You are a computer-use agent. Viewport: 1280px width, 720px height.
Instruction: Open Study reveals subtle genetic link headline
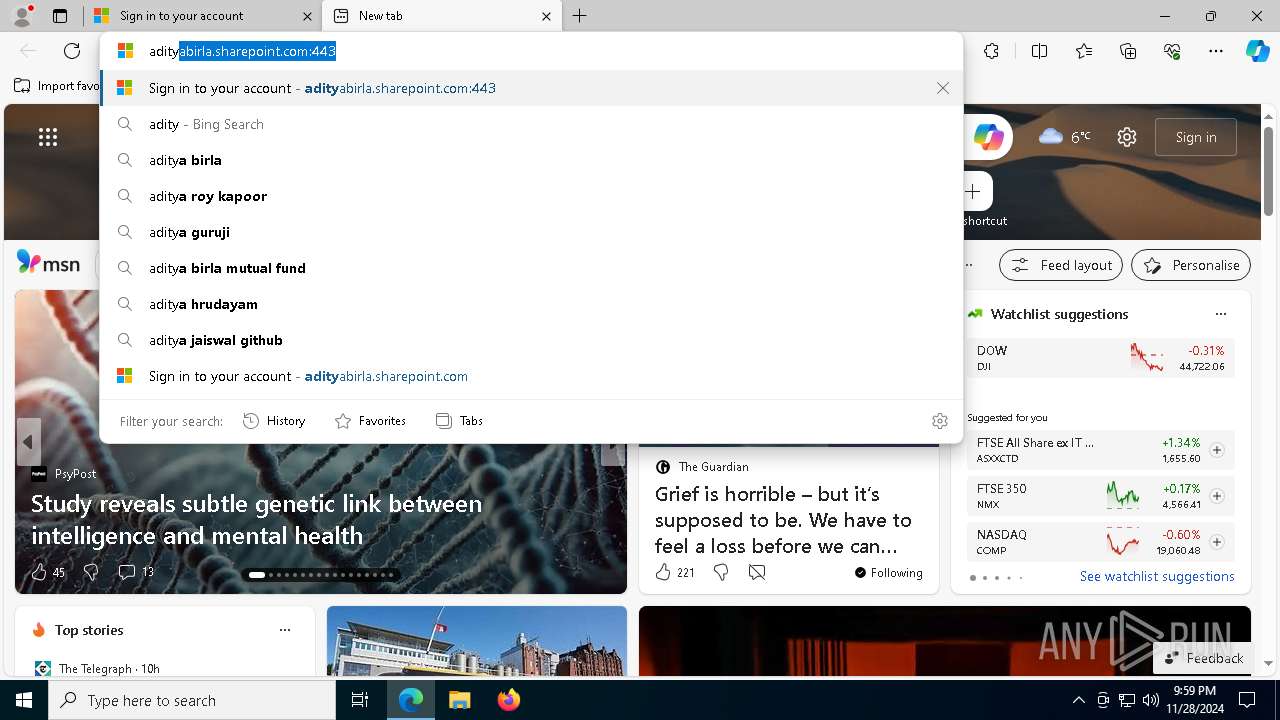click(x=257, y=519)
